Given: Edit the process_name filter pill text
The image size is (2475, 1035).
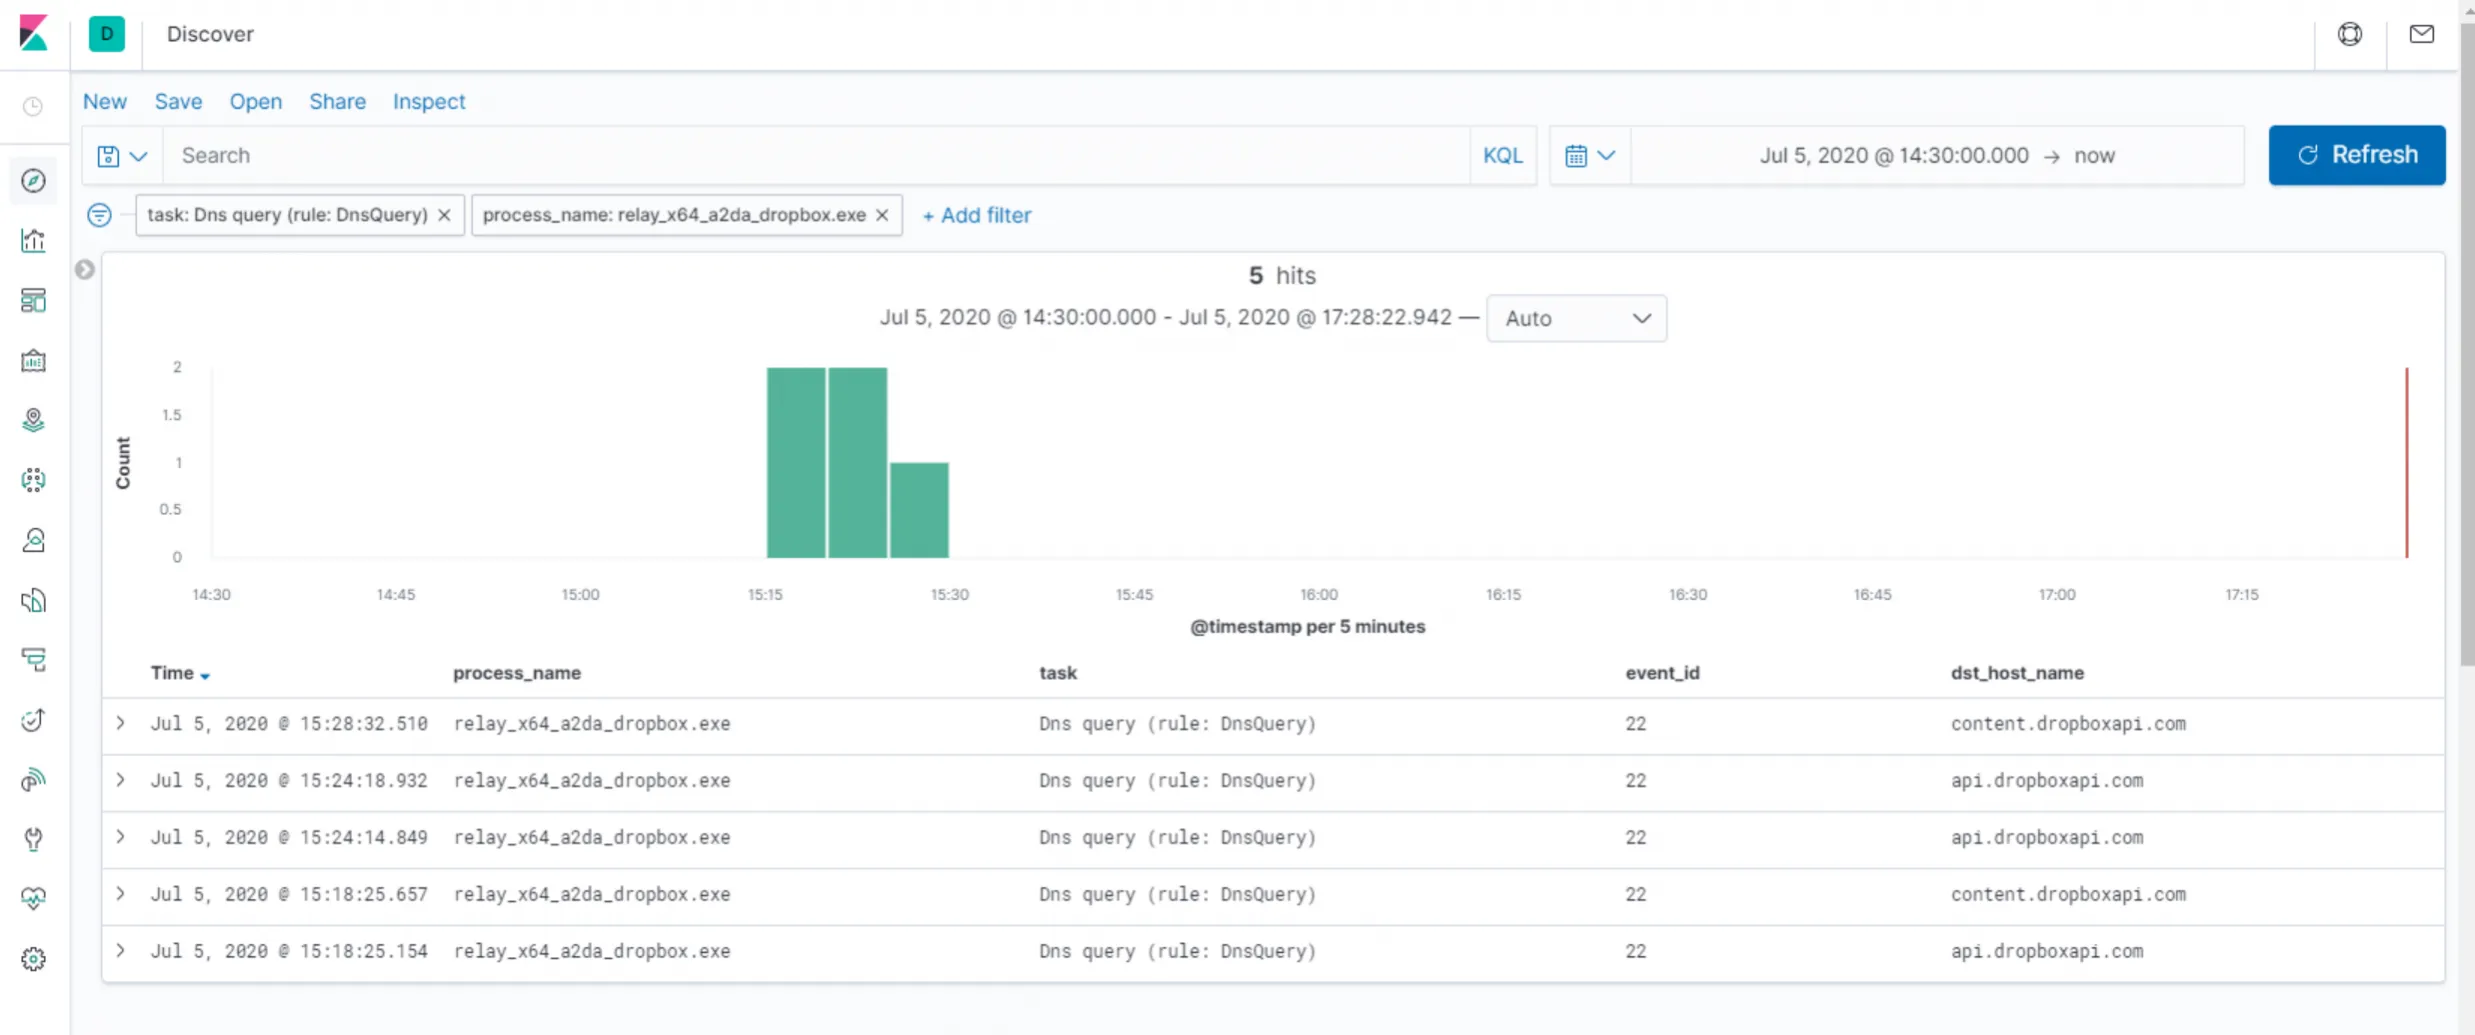Looking at the screenshot, I should 674,215.
